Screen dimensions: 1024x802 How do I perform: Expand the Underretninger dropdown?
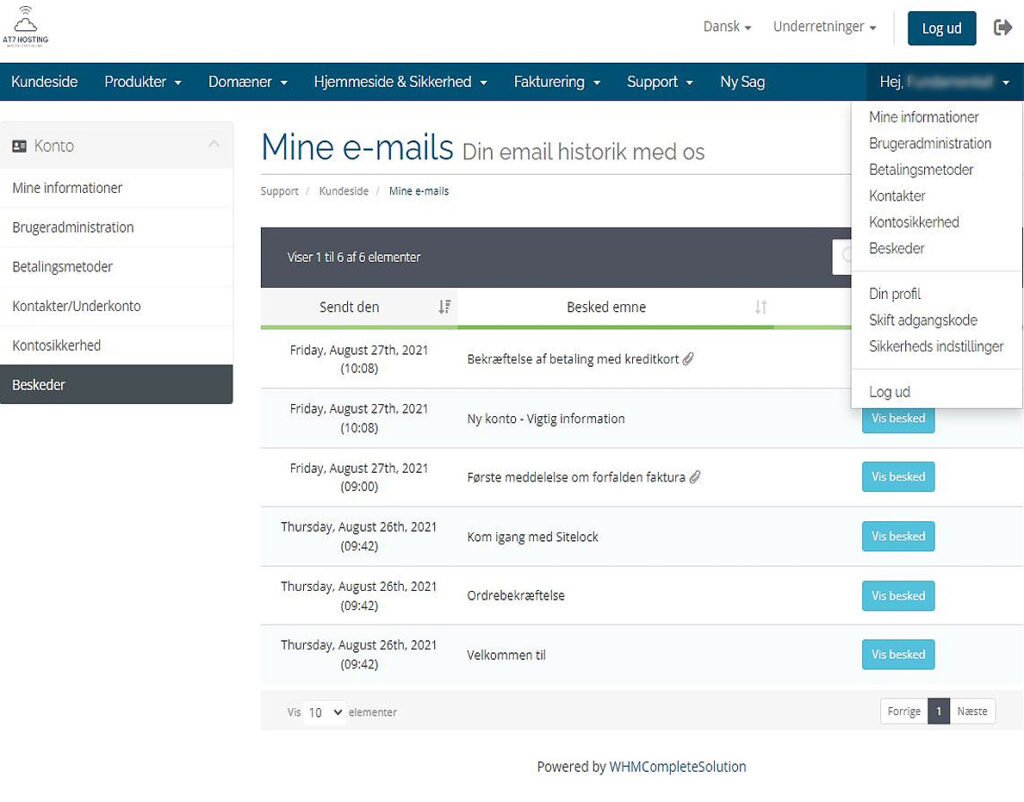click(824, 27)
